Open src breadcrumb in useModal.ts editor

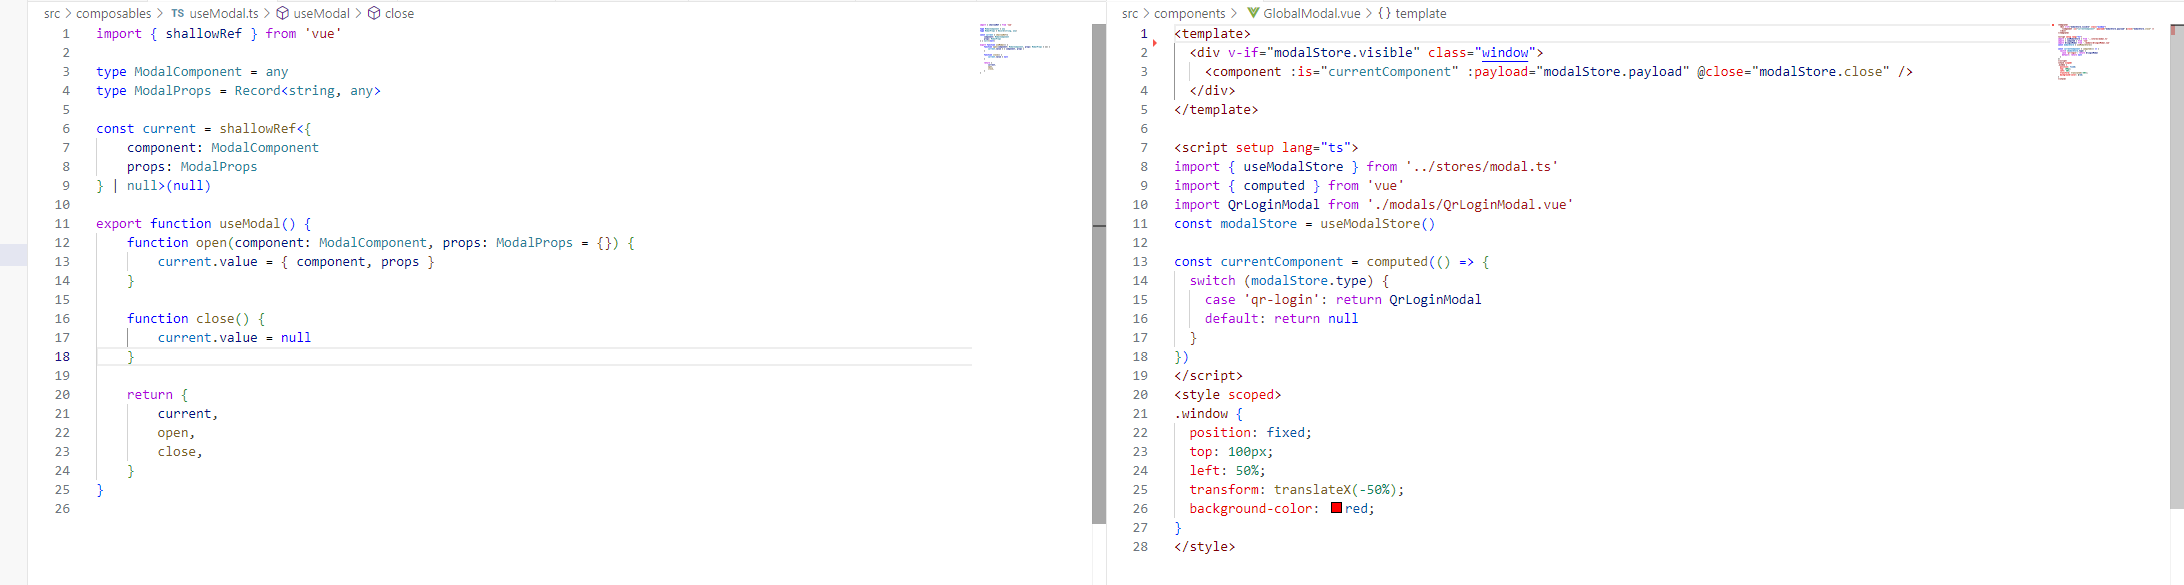click(52, 13)
